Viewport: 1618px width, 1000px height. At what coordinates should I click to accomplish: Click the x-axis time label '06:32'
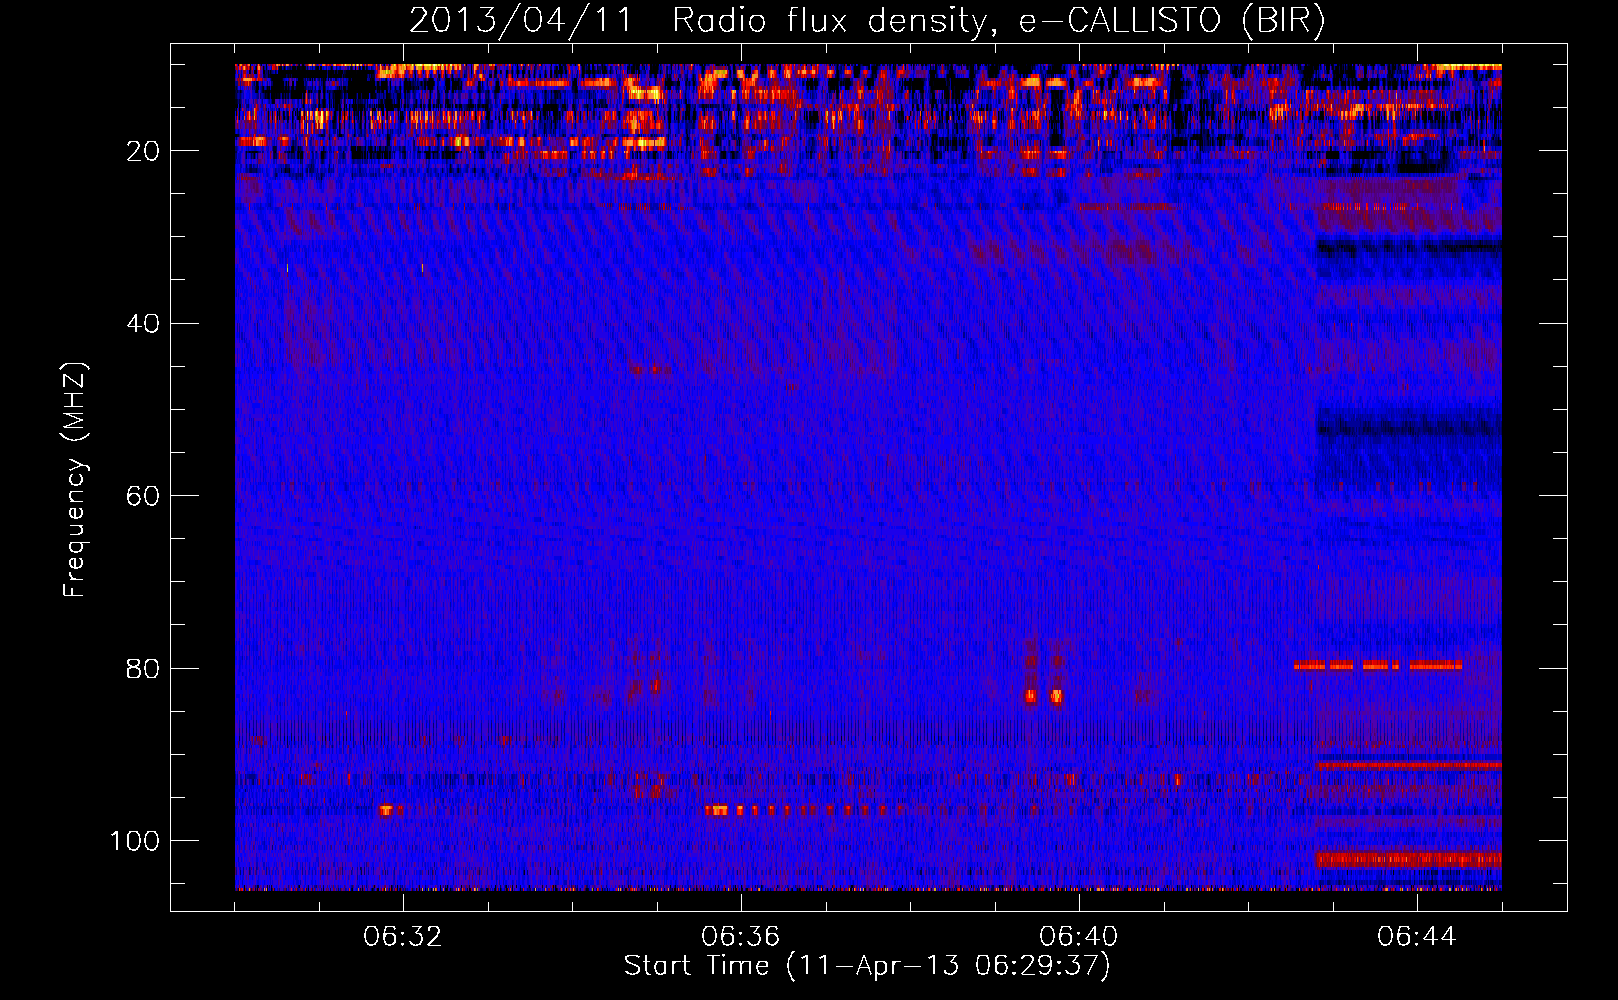[403, 937]
